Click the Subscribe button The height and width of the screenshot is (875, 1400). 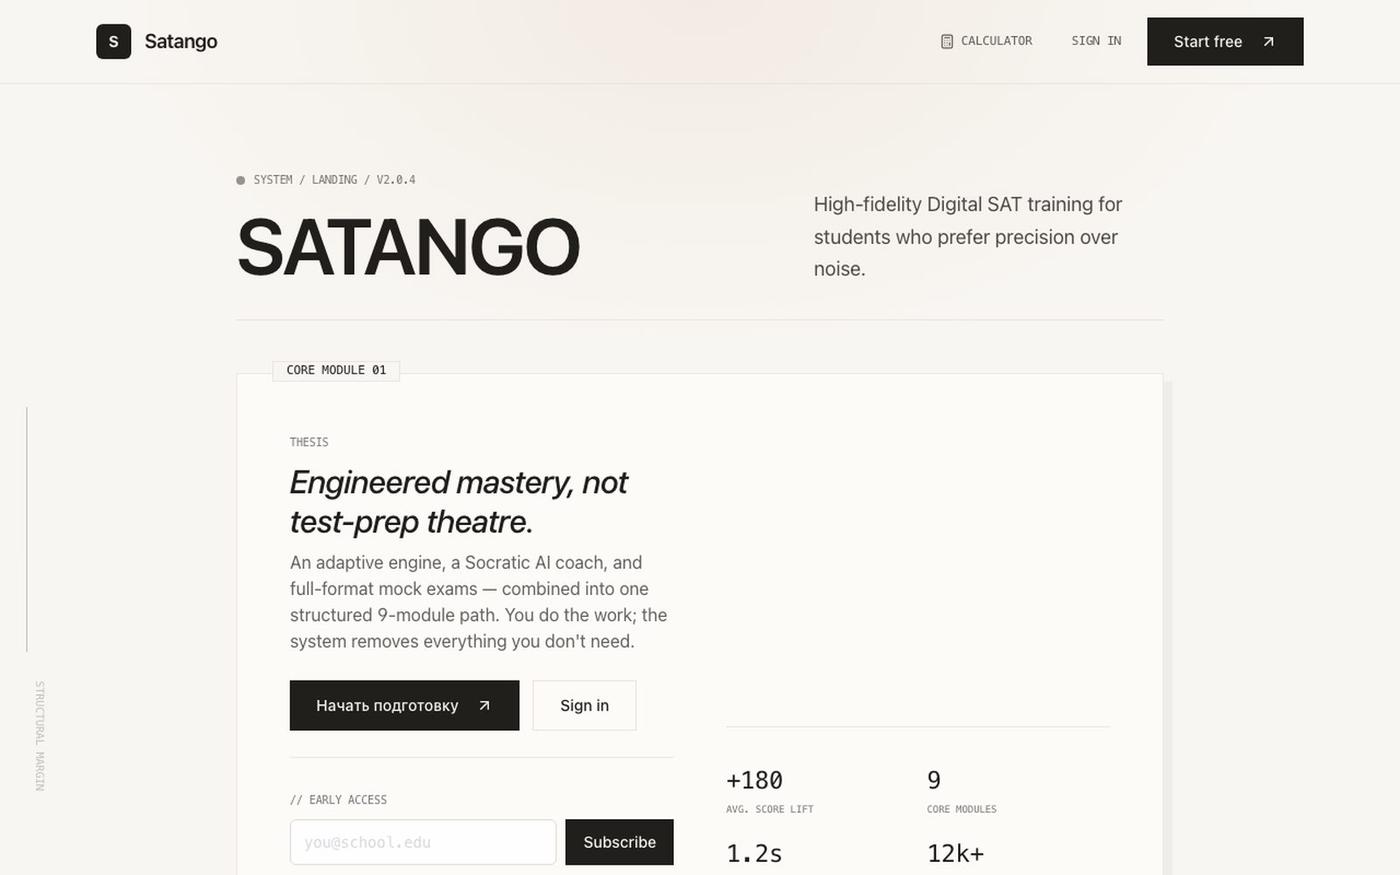[x=619, y=842]
